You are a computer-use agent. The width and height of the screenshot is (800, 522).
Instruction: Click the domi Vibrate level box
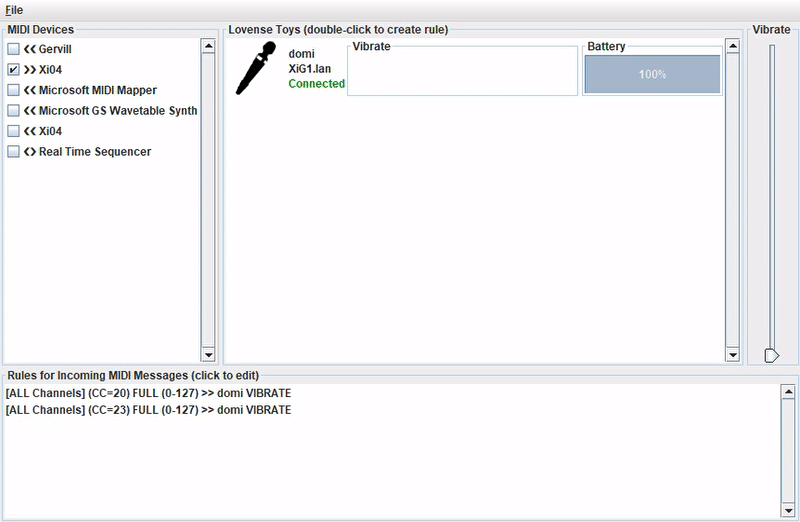coord(462,73)
